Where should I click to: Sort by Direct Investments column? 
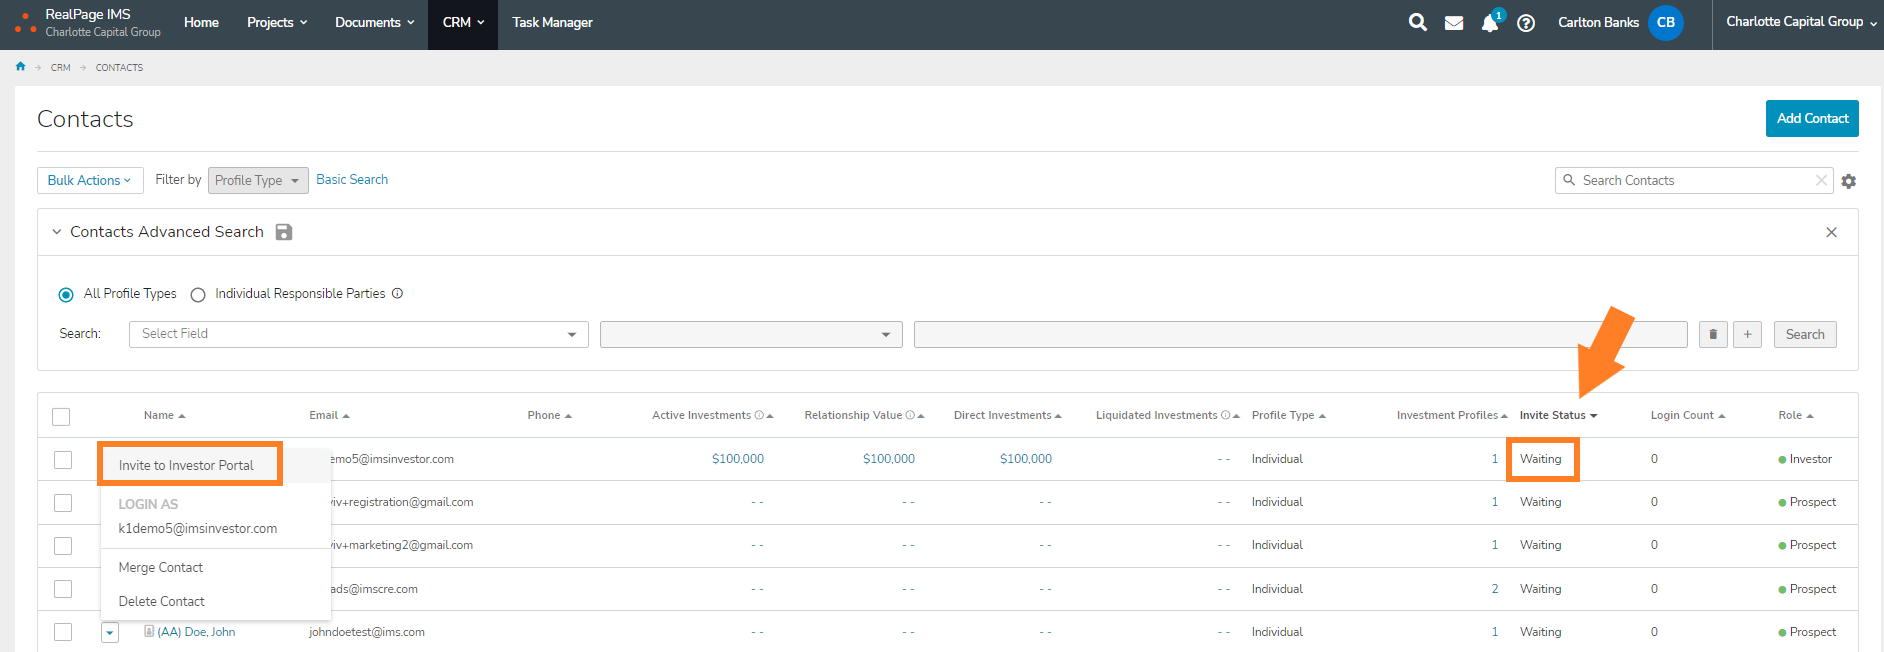pyautogui.click(x=1007, y=415)
